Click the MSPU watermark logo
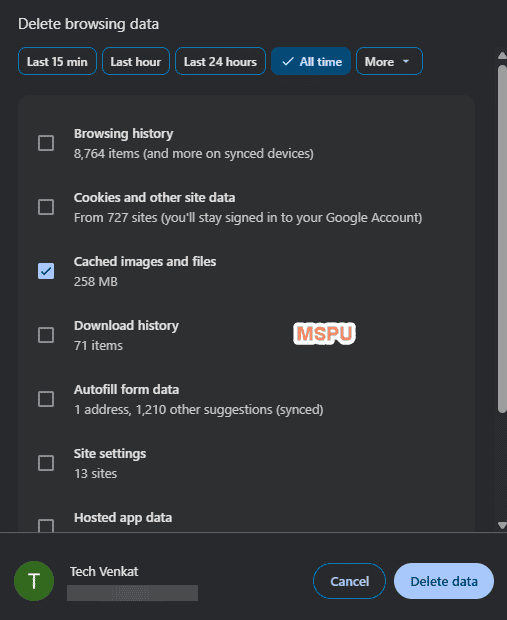 [324, 333]
